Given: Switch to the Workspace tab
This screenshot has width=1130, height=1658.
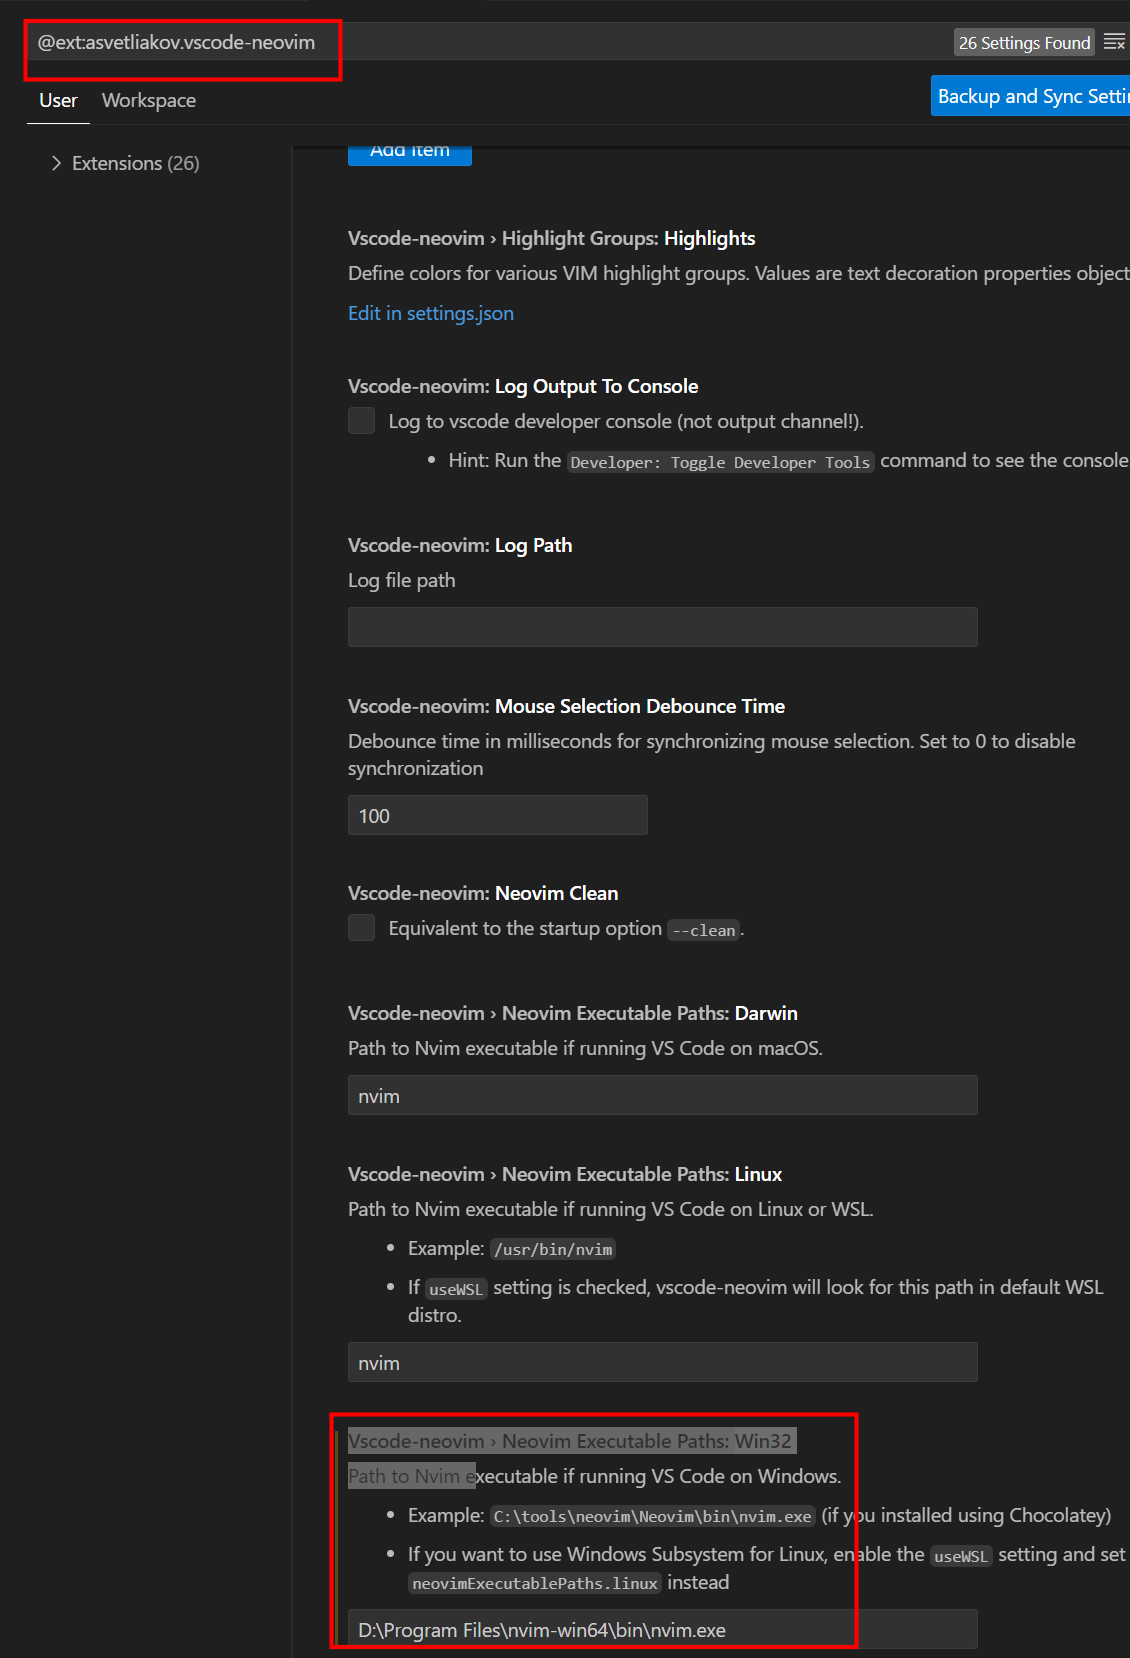Looking at the screenshot, I should coord(149,100).
